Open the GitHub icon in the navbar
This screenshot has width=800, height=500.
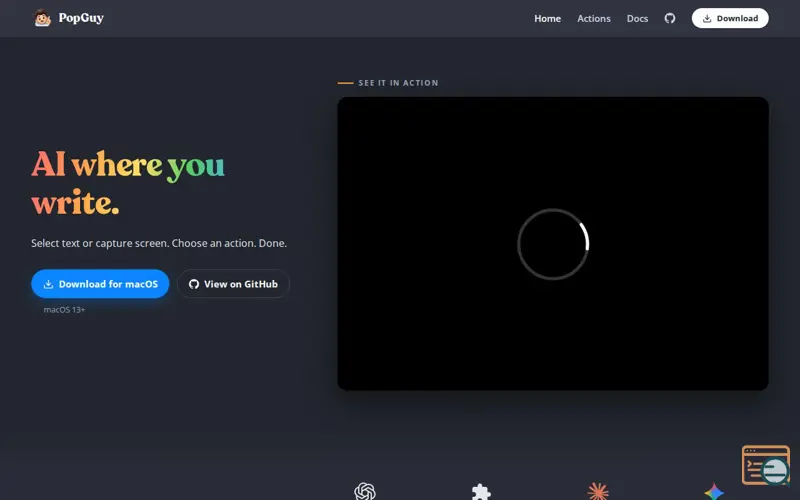[670, 18]
